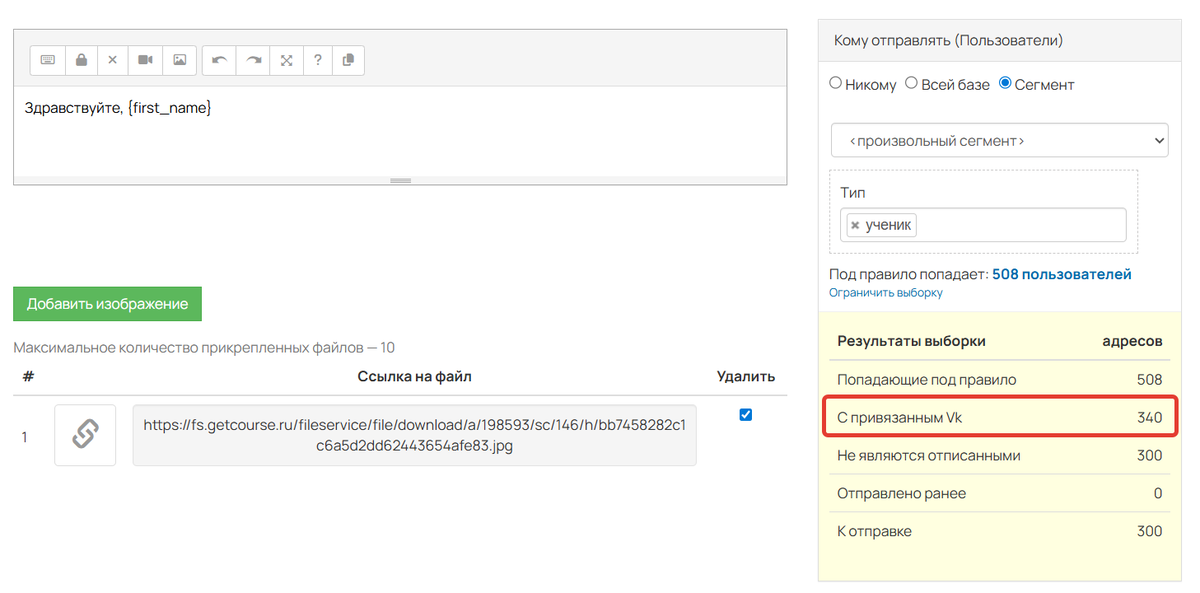Expand the editor to fullscreen

pyautogui.click(x=286, y=60)
